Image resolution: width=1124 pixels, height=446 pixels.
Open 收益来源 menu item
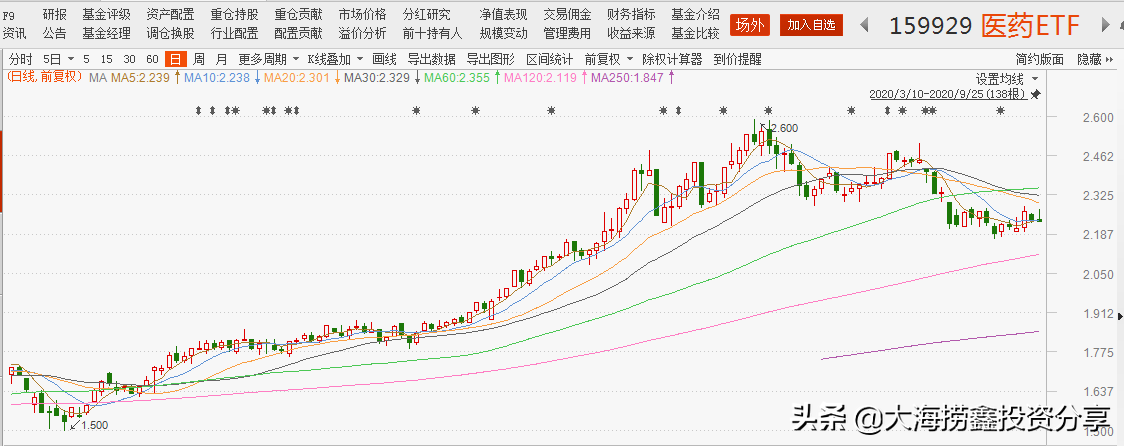(631, 33)
